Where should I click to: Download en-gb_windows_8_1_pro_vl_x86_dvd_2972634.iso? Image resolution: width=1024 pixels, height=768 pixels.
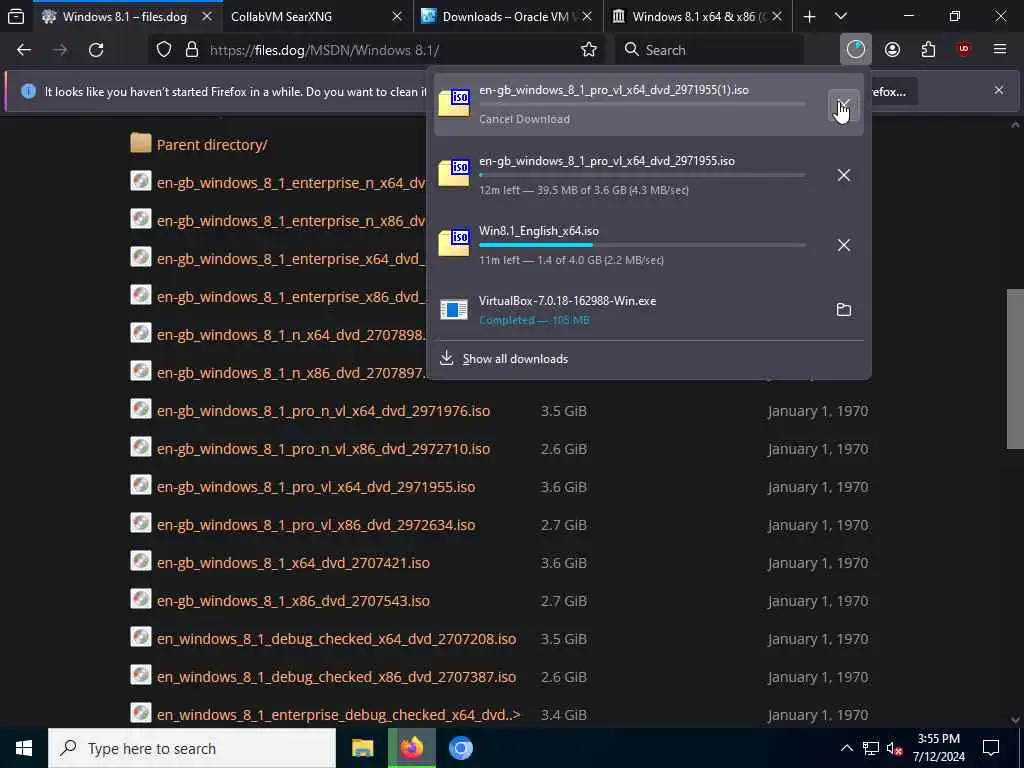coord(316,524)
